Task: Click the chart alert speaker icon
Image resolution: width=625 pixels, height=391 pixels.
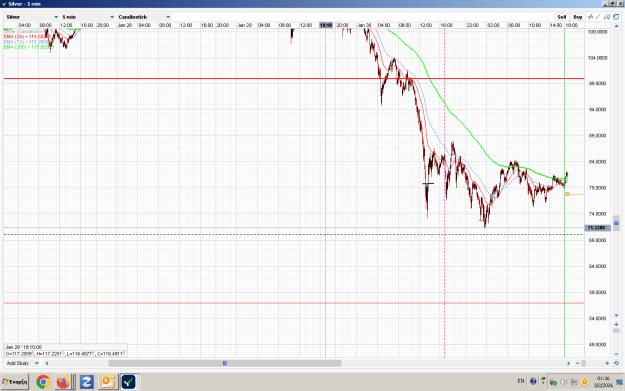Action: (x=607, y=17)
